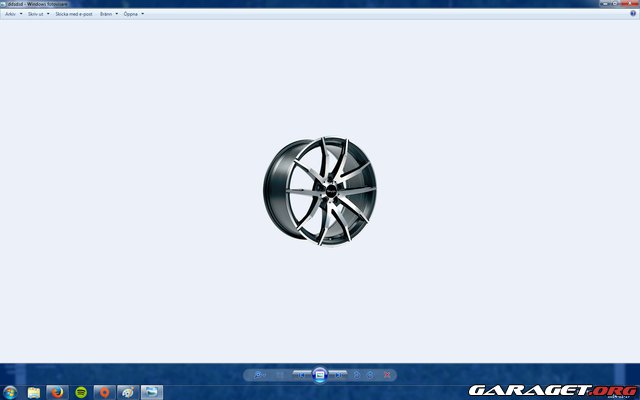Go to the next photo
The height and width of the screenshot is (400, 640).
(339, 375)
